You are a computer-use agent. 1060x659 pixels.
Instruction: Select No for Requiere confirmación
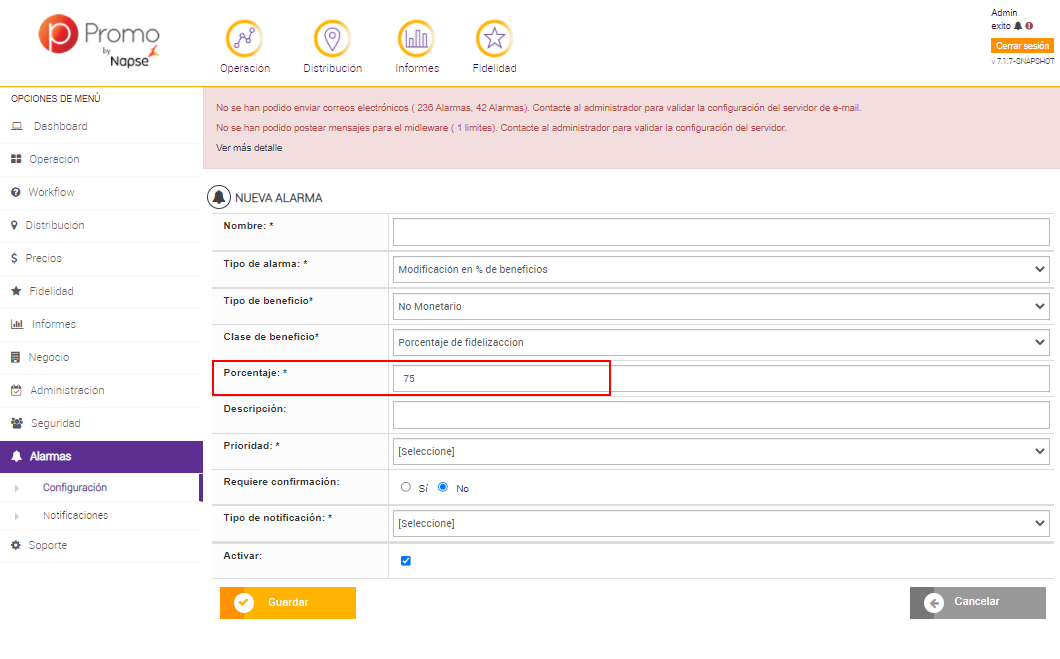[x=443, y=488]
